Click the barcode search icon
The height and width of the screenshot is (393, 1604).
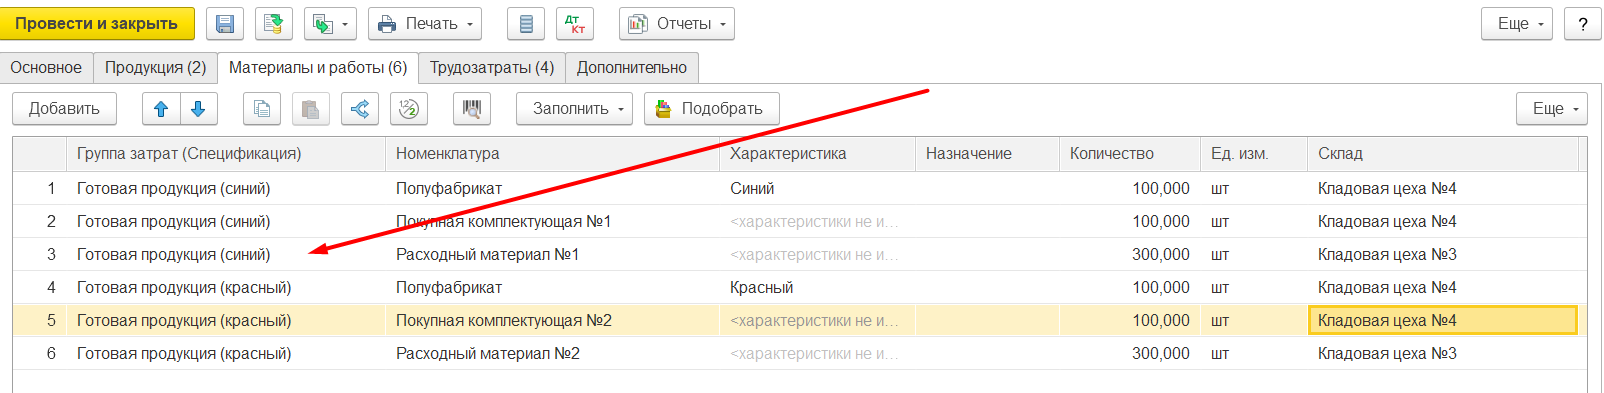point(472,108)
